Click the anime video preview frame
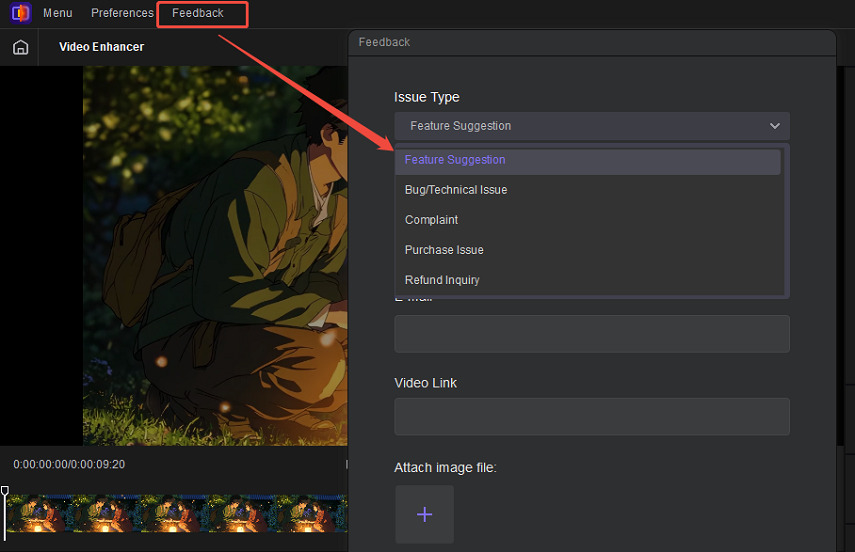Image resolution: width=855 pixels, height=552 pixels. pyautogui.click(x=215, y=256)
